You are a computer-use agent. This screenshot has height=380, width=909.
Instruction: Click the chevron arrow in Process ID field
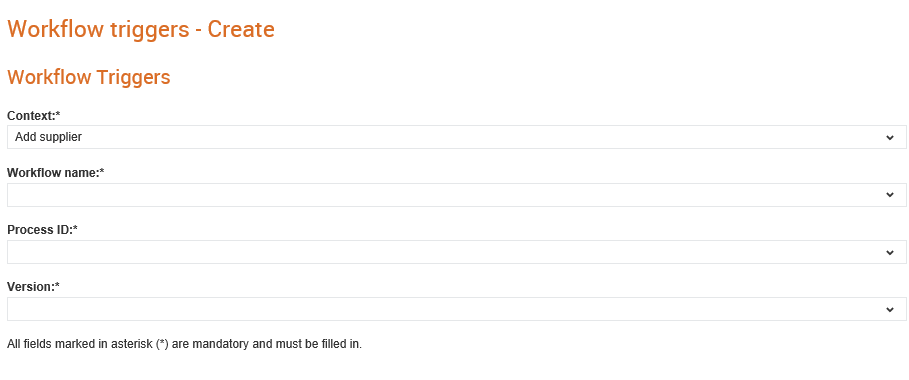point(890,252)
